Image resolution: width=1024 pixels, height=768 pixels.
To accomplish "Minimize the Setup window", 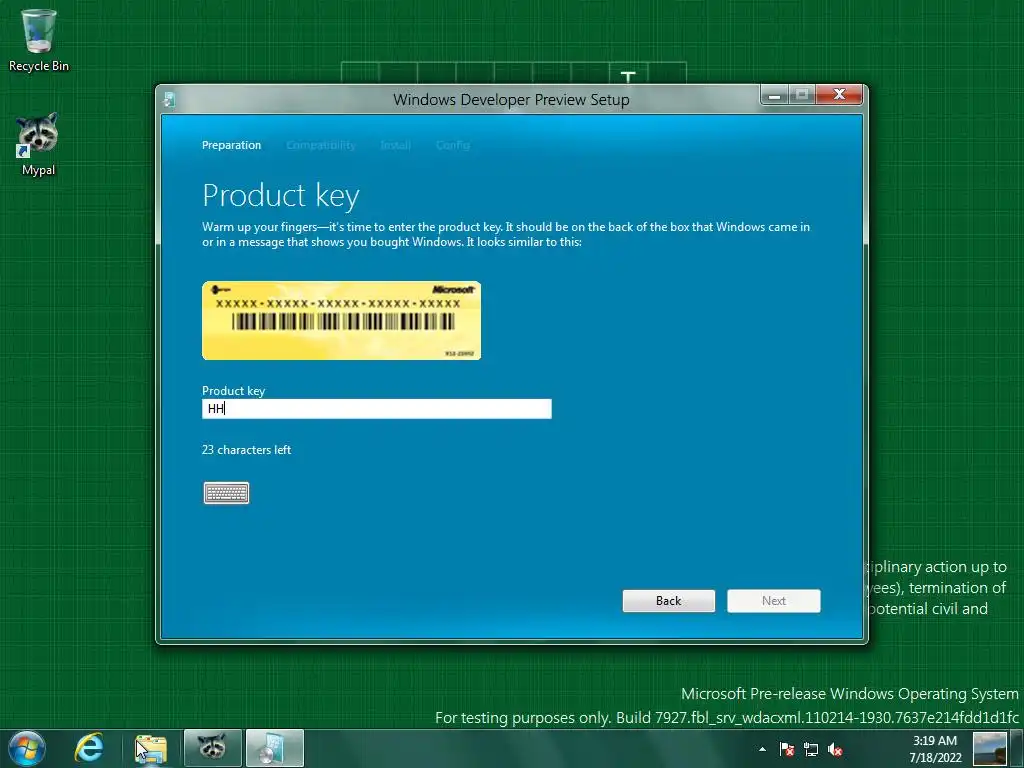I will tap(775, 95).
